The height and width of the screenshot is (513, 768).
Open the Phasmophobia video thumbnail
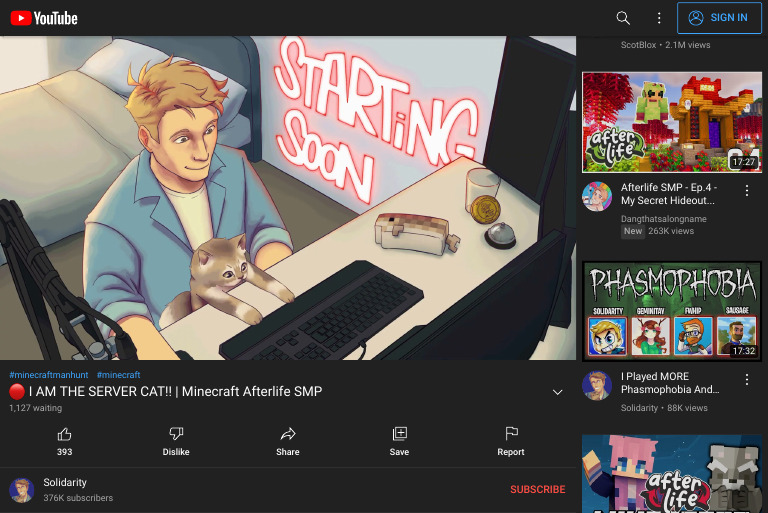672,311
